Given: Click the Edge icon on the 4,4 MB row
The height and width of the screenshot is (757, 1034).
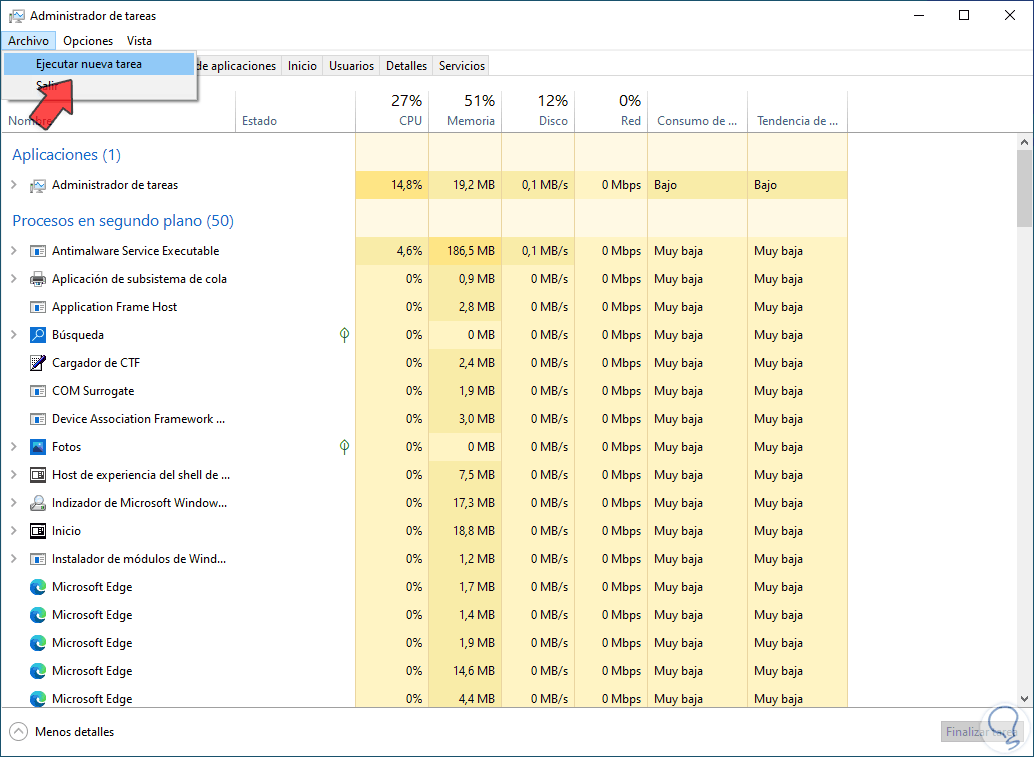Looking at the screenshot, I should [x=38, y=698].
